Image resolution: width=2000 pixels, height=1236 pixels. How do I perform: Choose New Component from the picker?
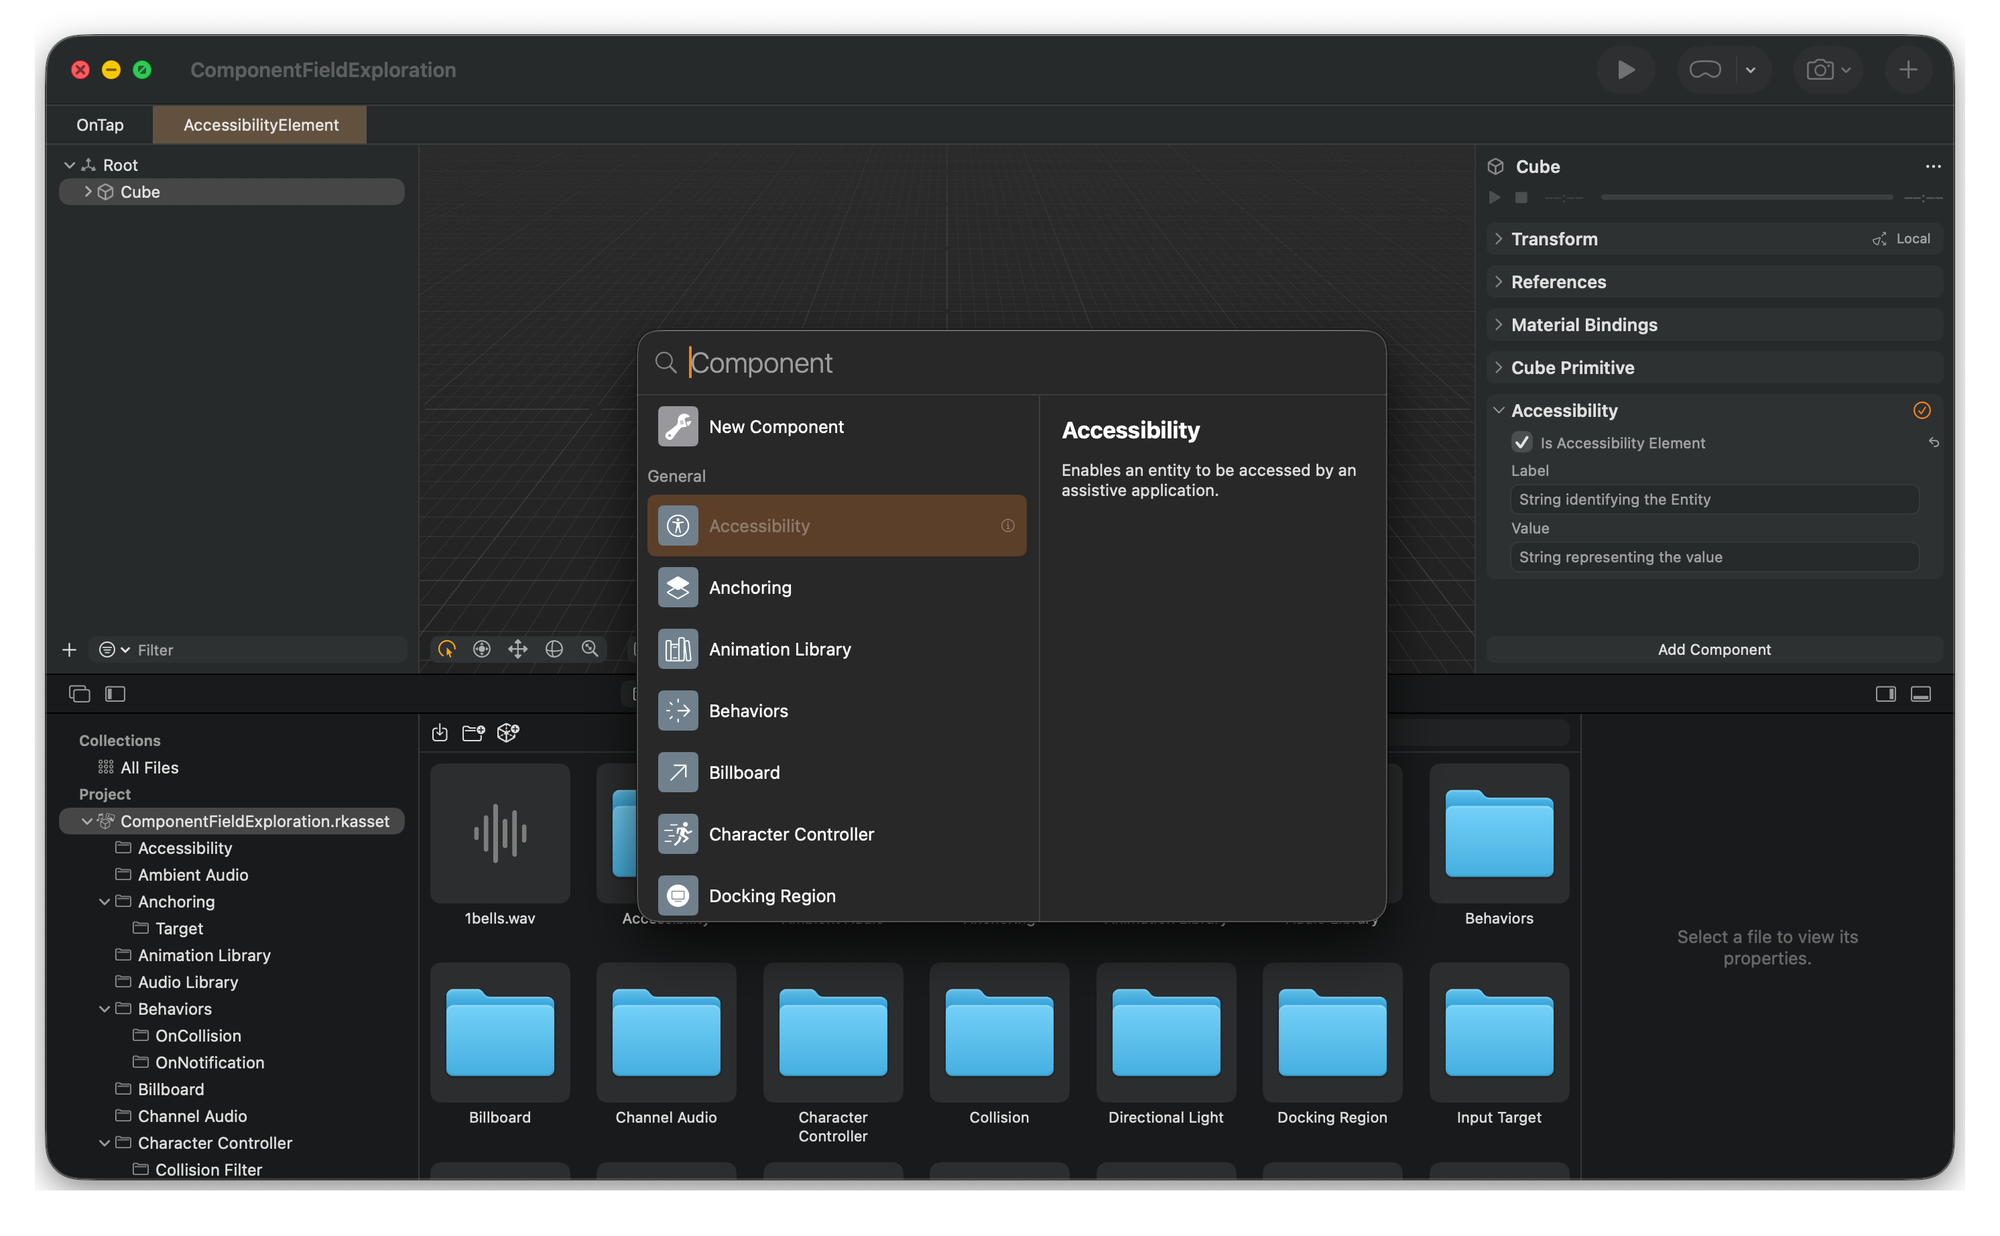[x=776, y=426]
